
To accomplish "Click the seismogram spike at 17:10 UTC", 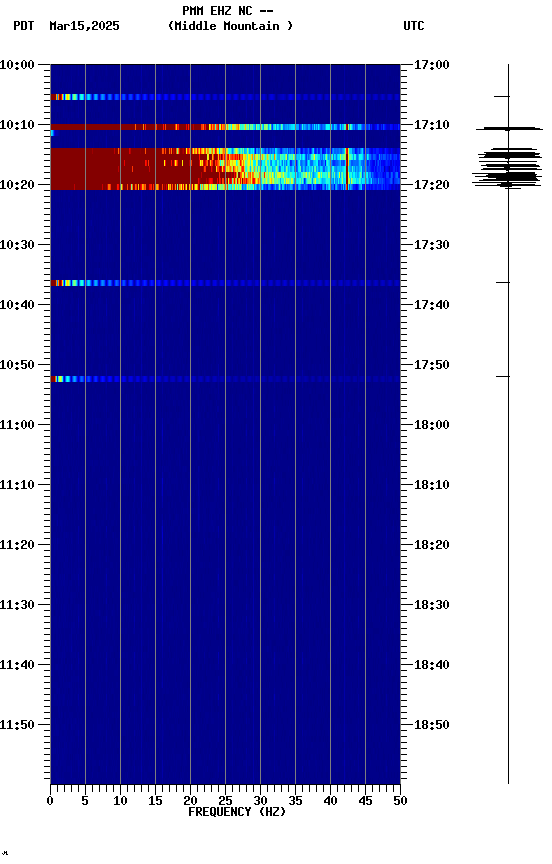I will [509, 129].
